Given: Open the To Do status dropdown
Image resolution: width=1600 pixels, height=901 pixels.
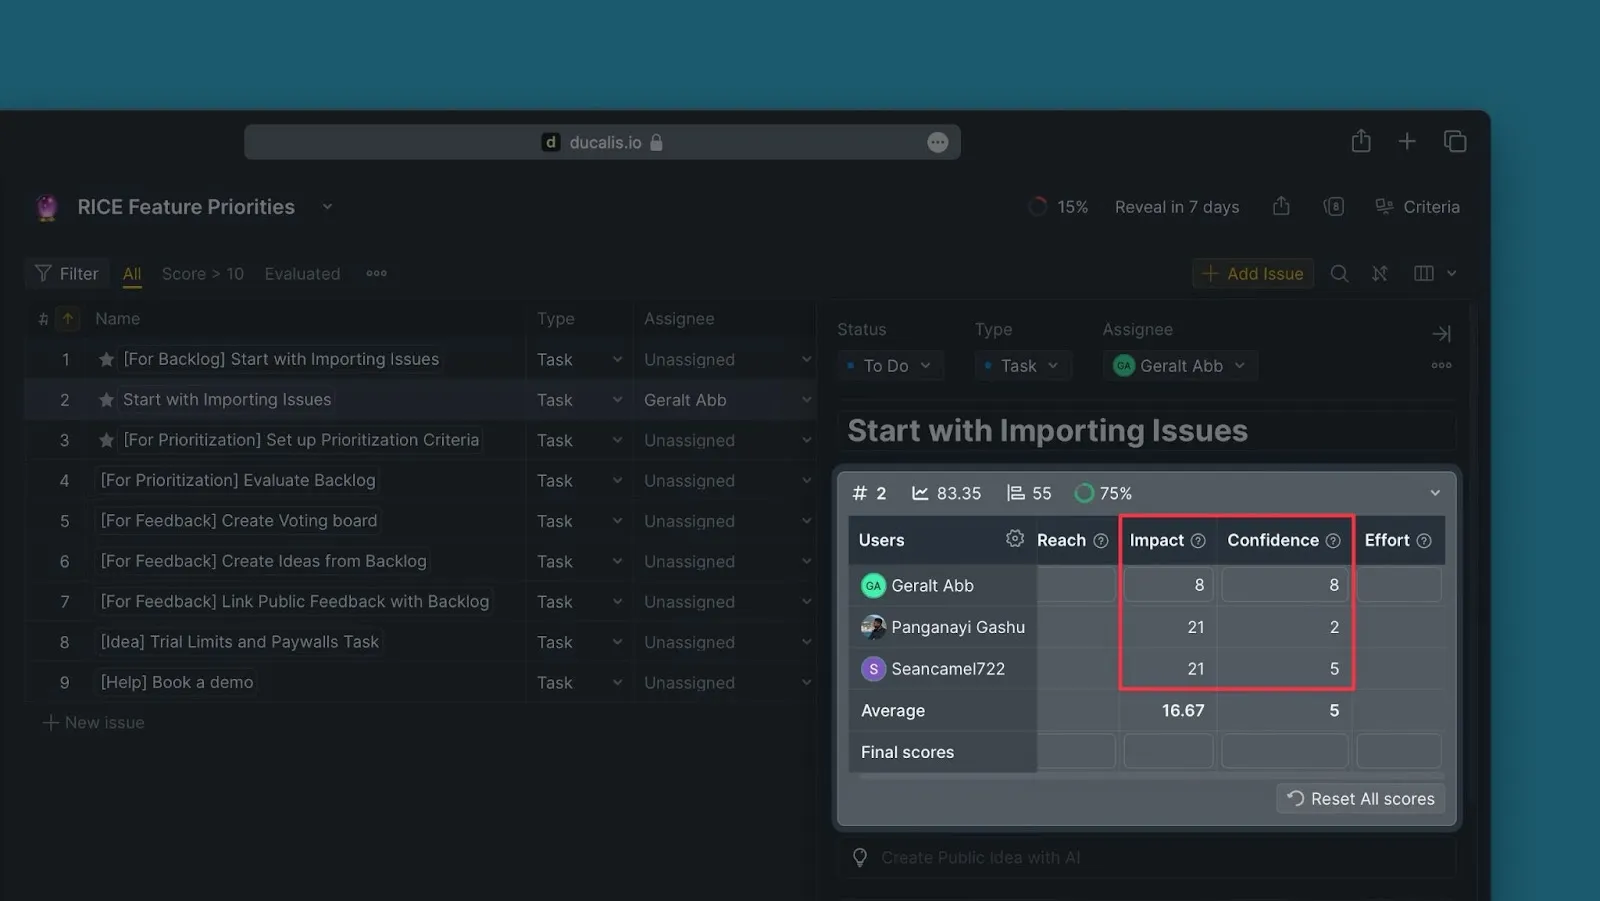Looking at the screenshot, I should [888, 366].
